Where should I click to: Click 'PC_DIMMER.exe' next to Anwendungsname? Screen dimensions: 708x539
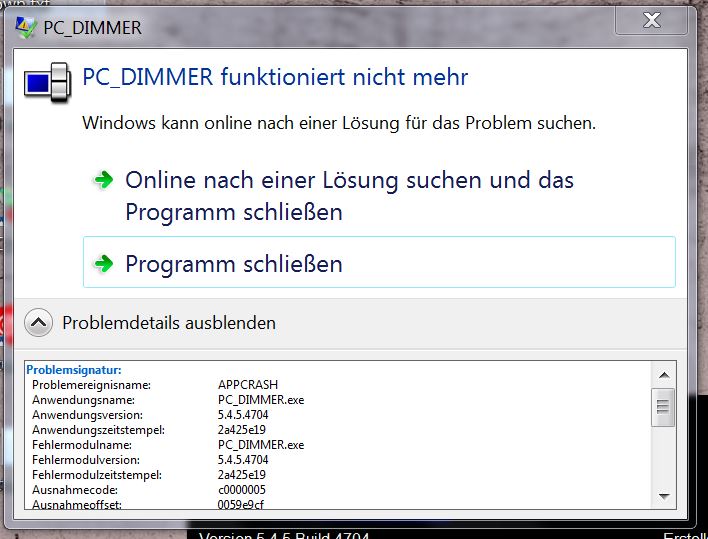(261, 400)
